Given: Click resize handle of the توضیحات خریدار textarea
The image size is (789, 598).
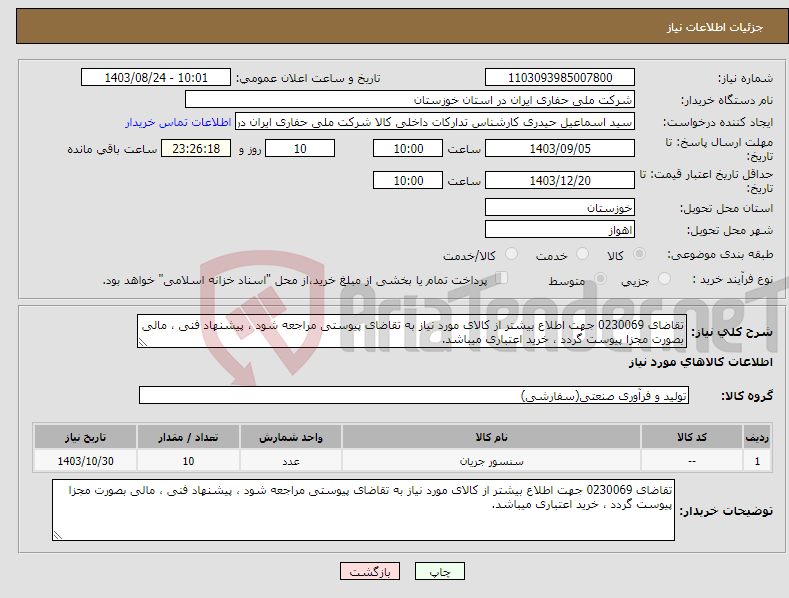Looking at the screenshot, I should click(58, 535).
